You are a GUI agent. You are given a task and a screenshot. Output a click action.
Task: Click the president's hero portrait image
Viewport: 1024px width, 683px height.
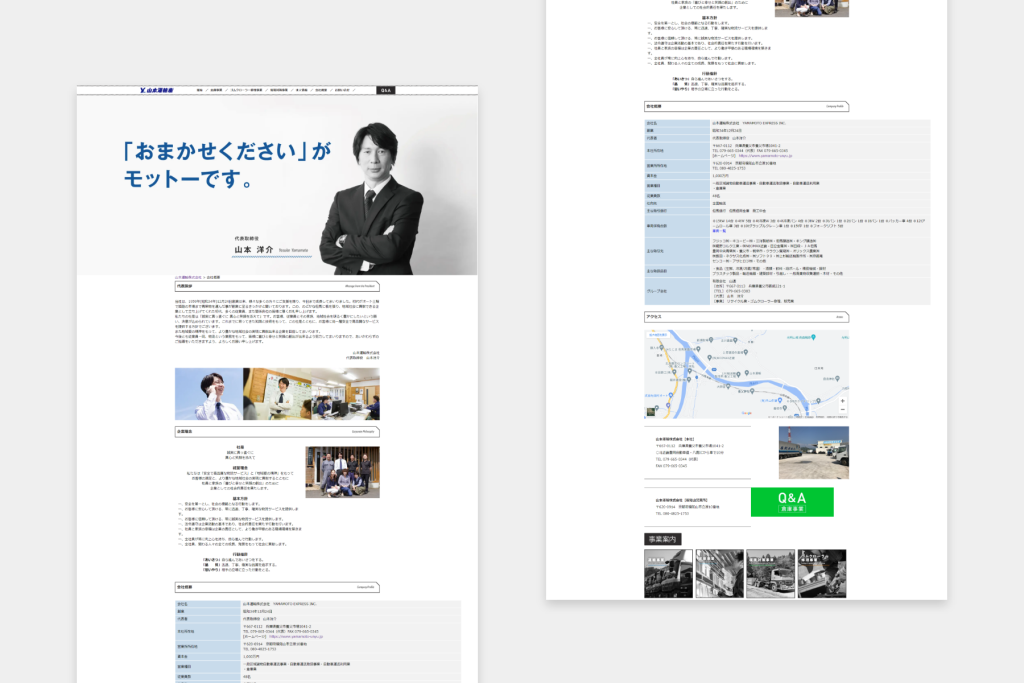click(371, 190)
